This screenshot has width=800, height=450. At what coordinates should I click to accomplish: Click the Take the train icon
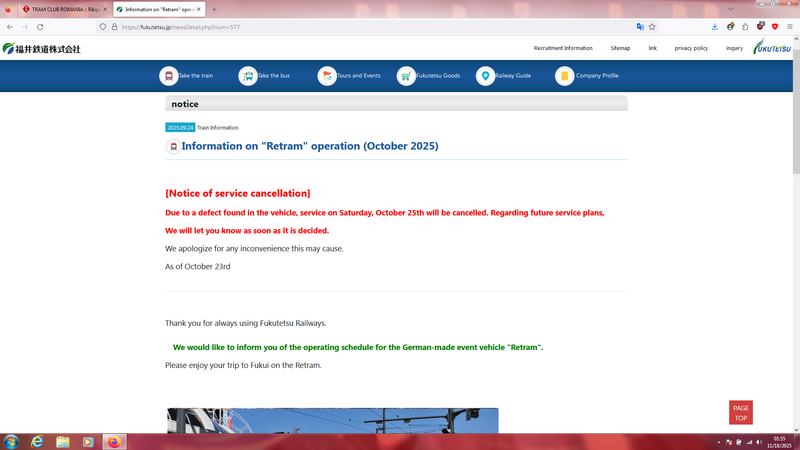pyautogui.click(x=168, y=76)
